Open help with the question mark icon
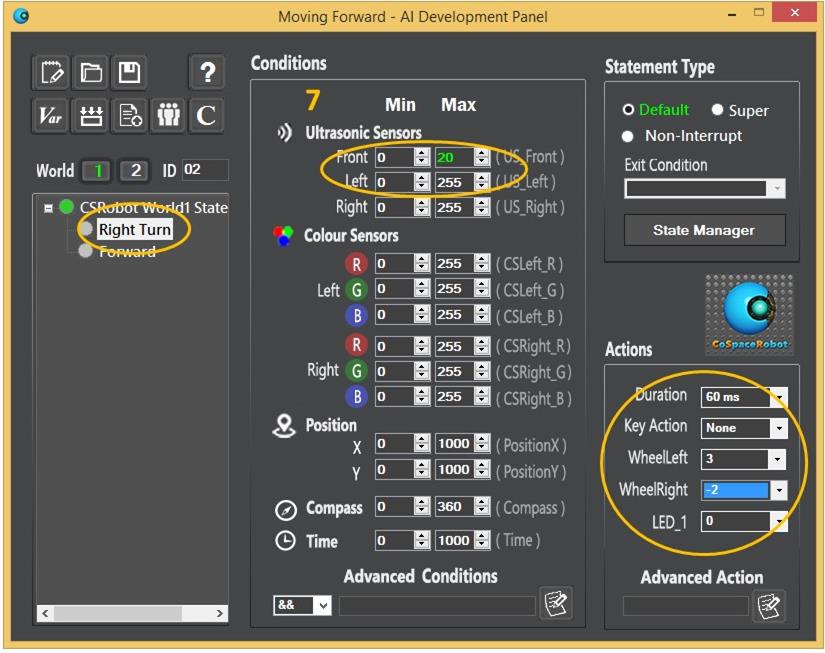Viewport: 825px width, 653px height. 207,73
